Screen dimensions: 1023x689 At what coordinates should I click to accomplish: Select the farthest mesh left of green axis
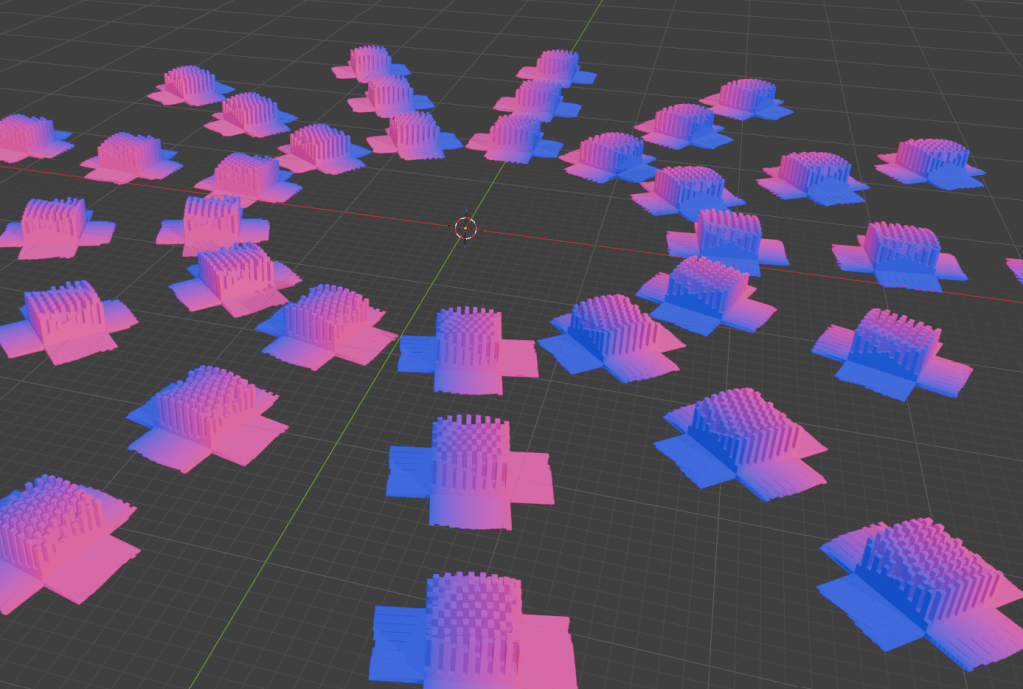point(371,64)
